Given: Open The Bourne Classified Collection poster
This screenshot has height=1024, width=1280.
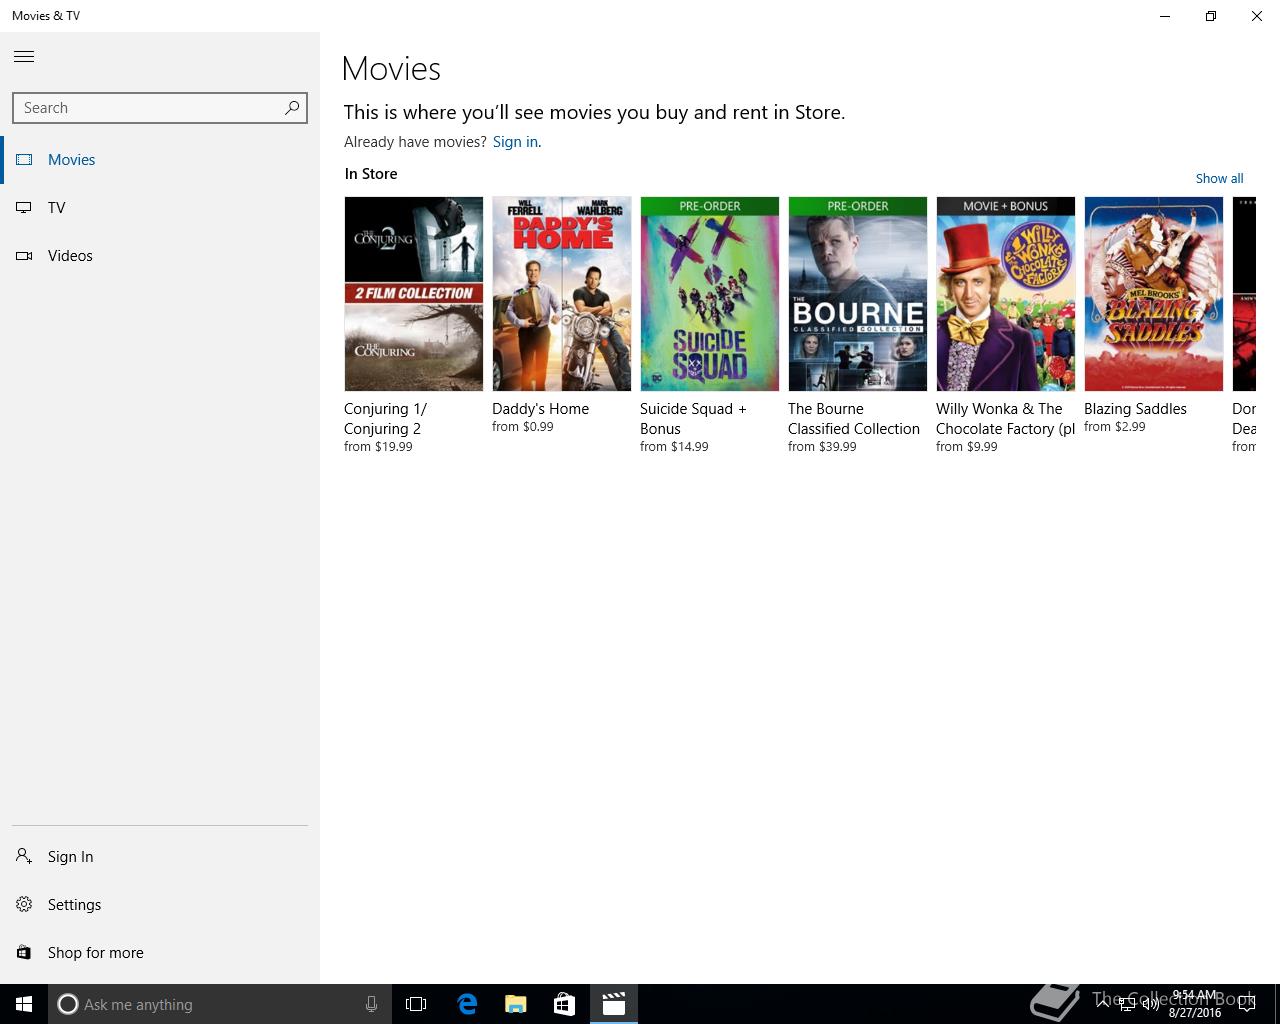Looking at the screenshot, I should point(858,294).
